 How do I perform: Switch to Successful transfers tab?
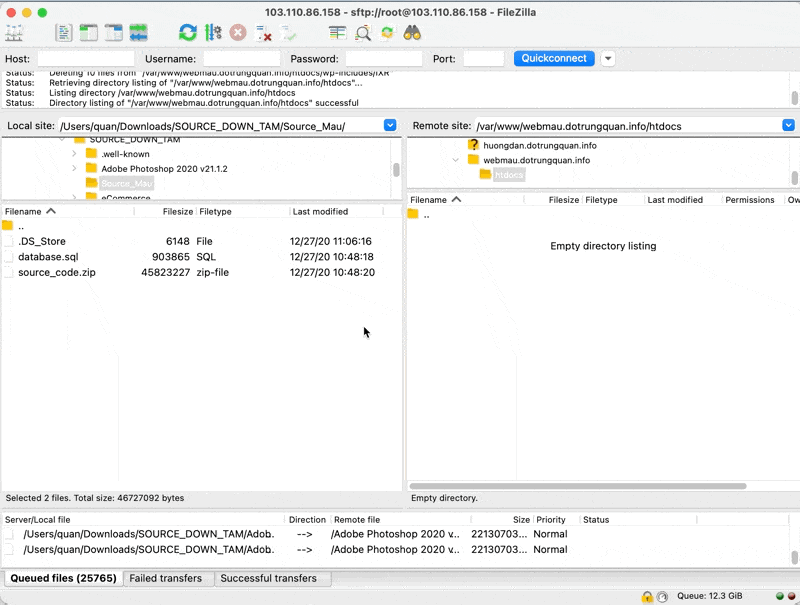click(268, 578)
